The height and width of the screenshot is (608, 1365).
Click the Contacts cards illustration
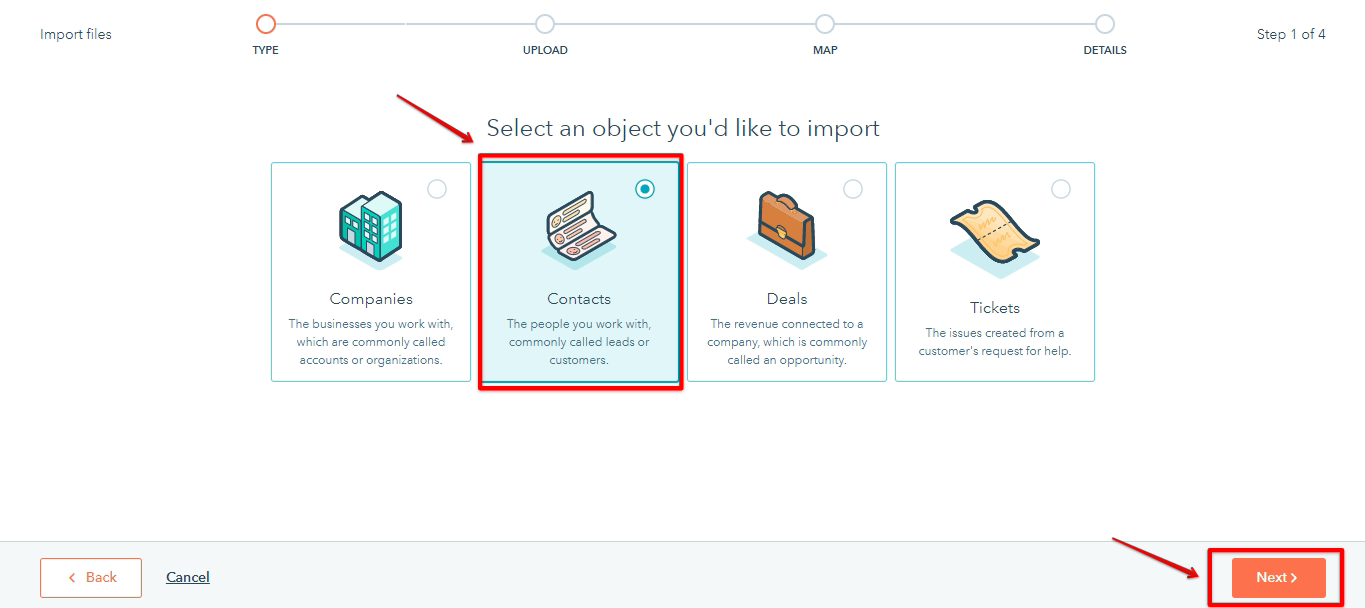pyautogui.click(x=580, y=230)
